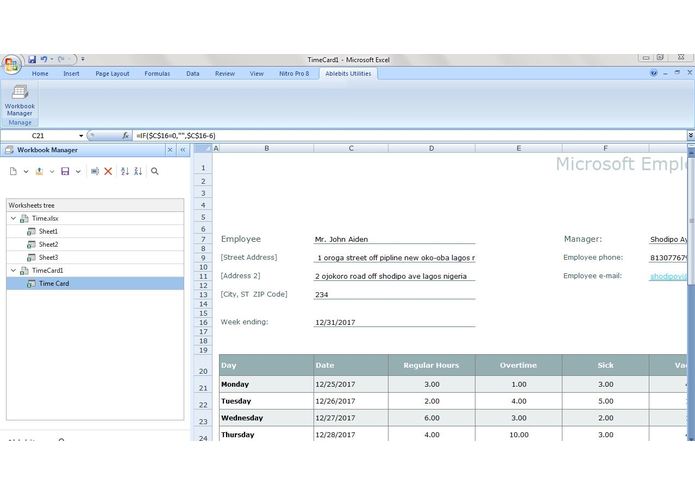Expand the formula bar chevron
The width and height of the screenshot is (695, 494).
coord(691,135)
